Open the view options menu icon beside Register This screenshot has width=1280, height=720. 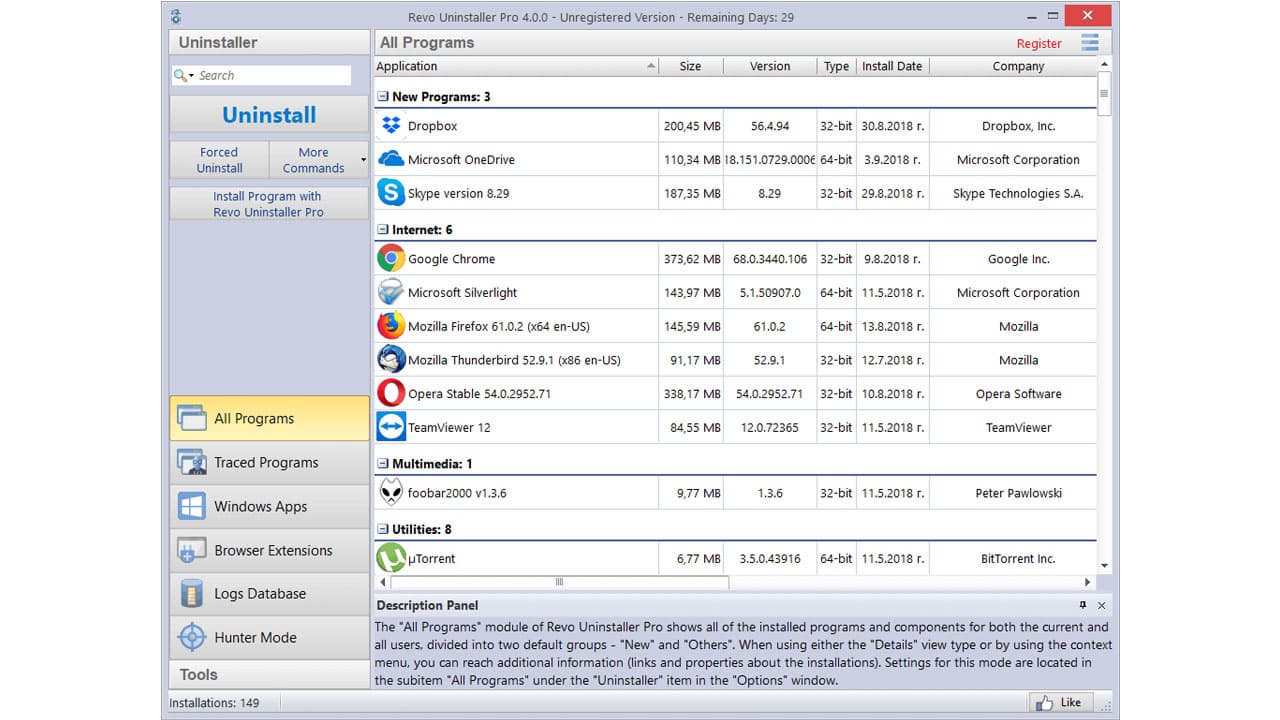click(1089, 43)
